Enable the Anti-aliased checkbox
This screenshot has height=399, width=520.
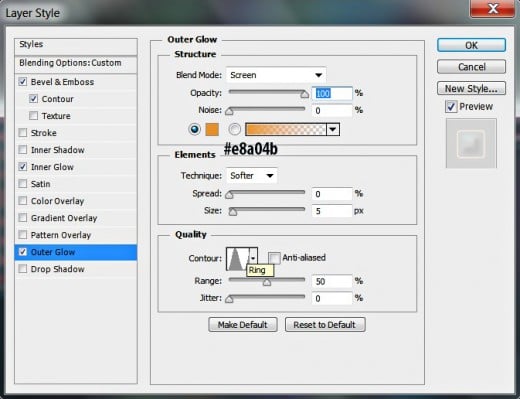click(274, 258)
